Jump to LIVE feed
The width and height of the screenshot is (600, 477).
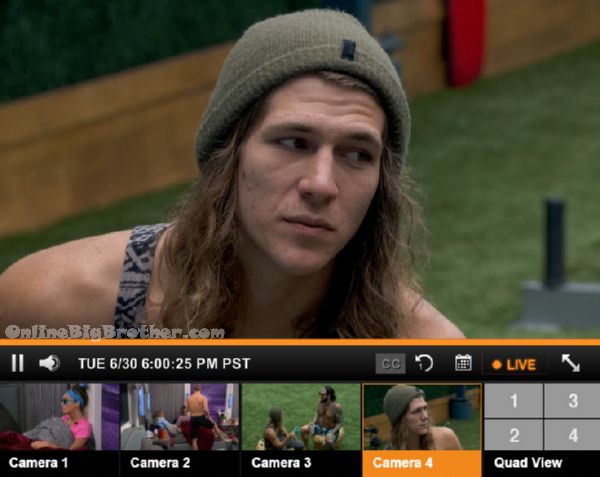tap(514, 365)
